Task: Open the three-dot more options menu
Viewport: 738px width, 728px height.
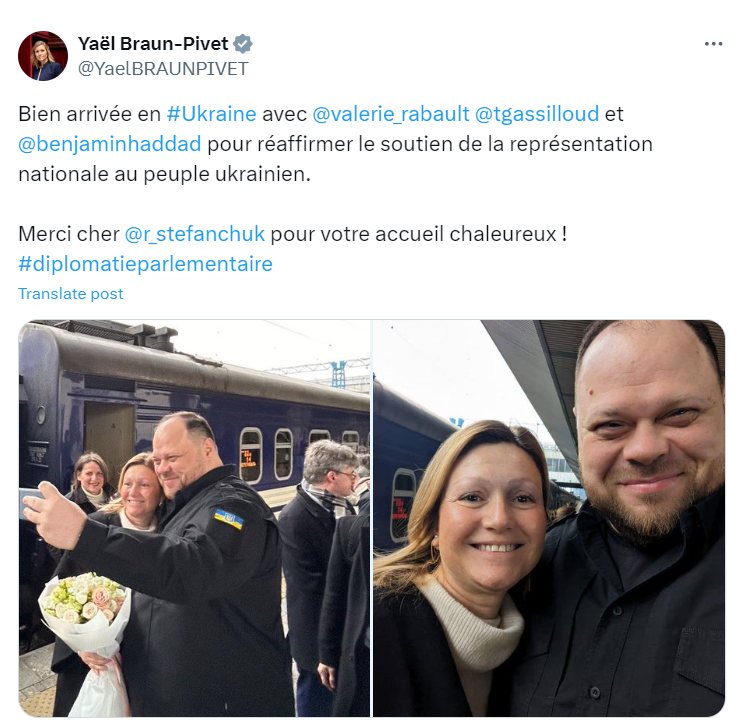Action: (x=713, y=44)
